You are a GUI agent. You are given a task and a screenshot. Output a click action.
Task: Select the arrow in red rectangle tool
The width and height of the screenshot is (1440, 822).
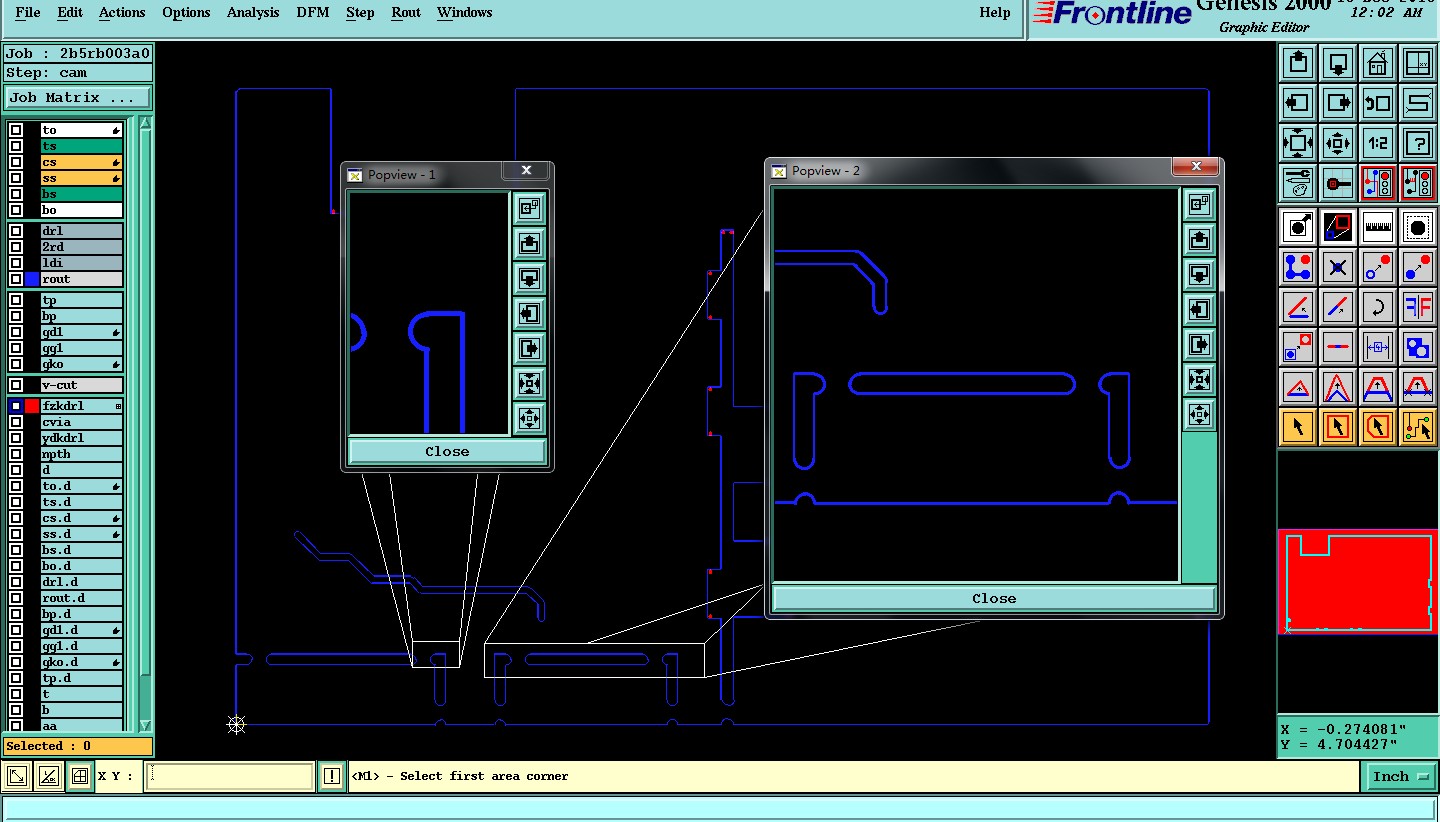point(1338,427)
